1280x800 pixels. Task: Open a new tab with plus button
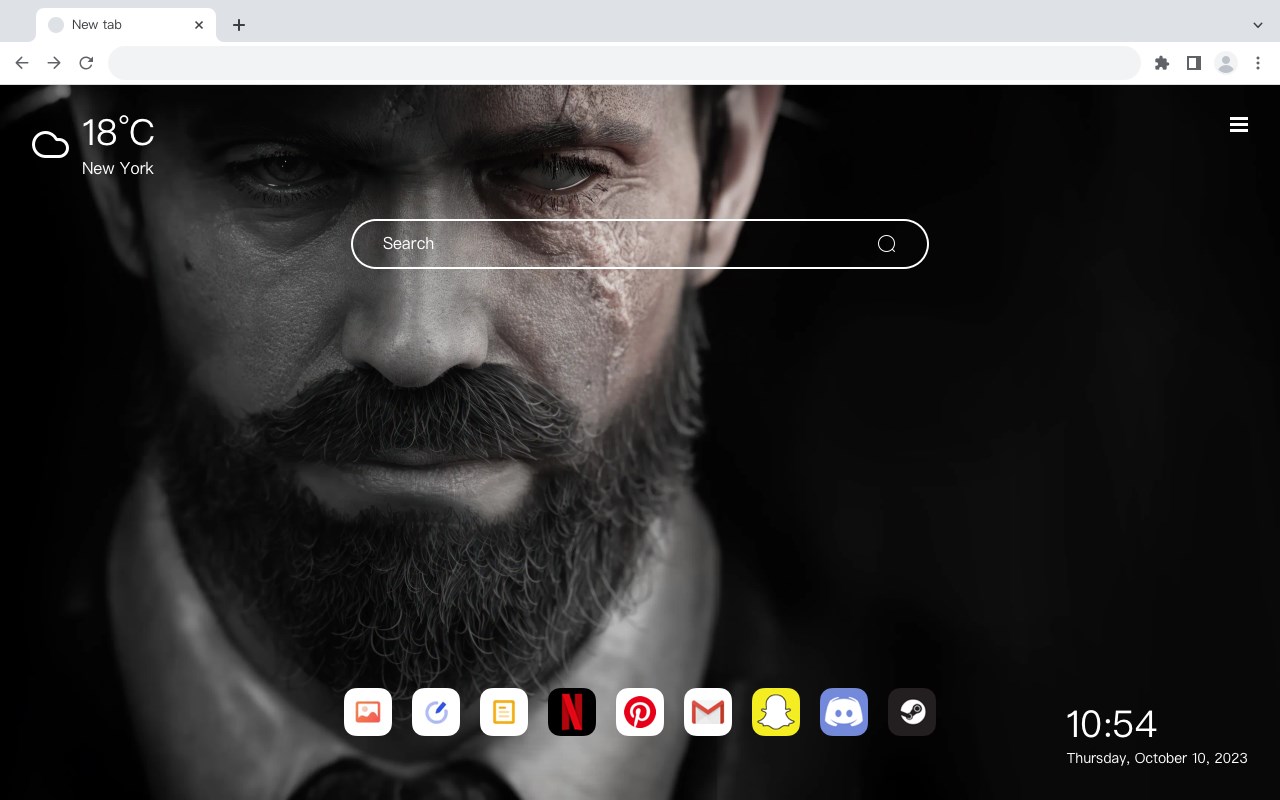[238, 25]
